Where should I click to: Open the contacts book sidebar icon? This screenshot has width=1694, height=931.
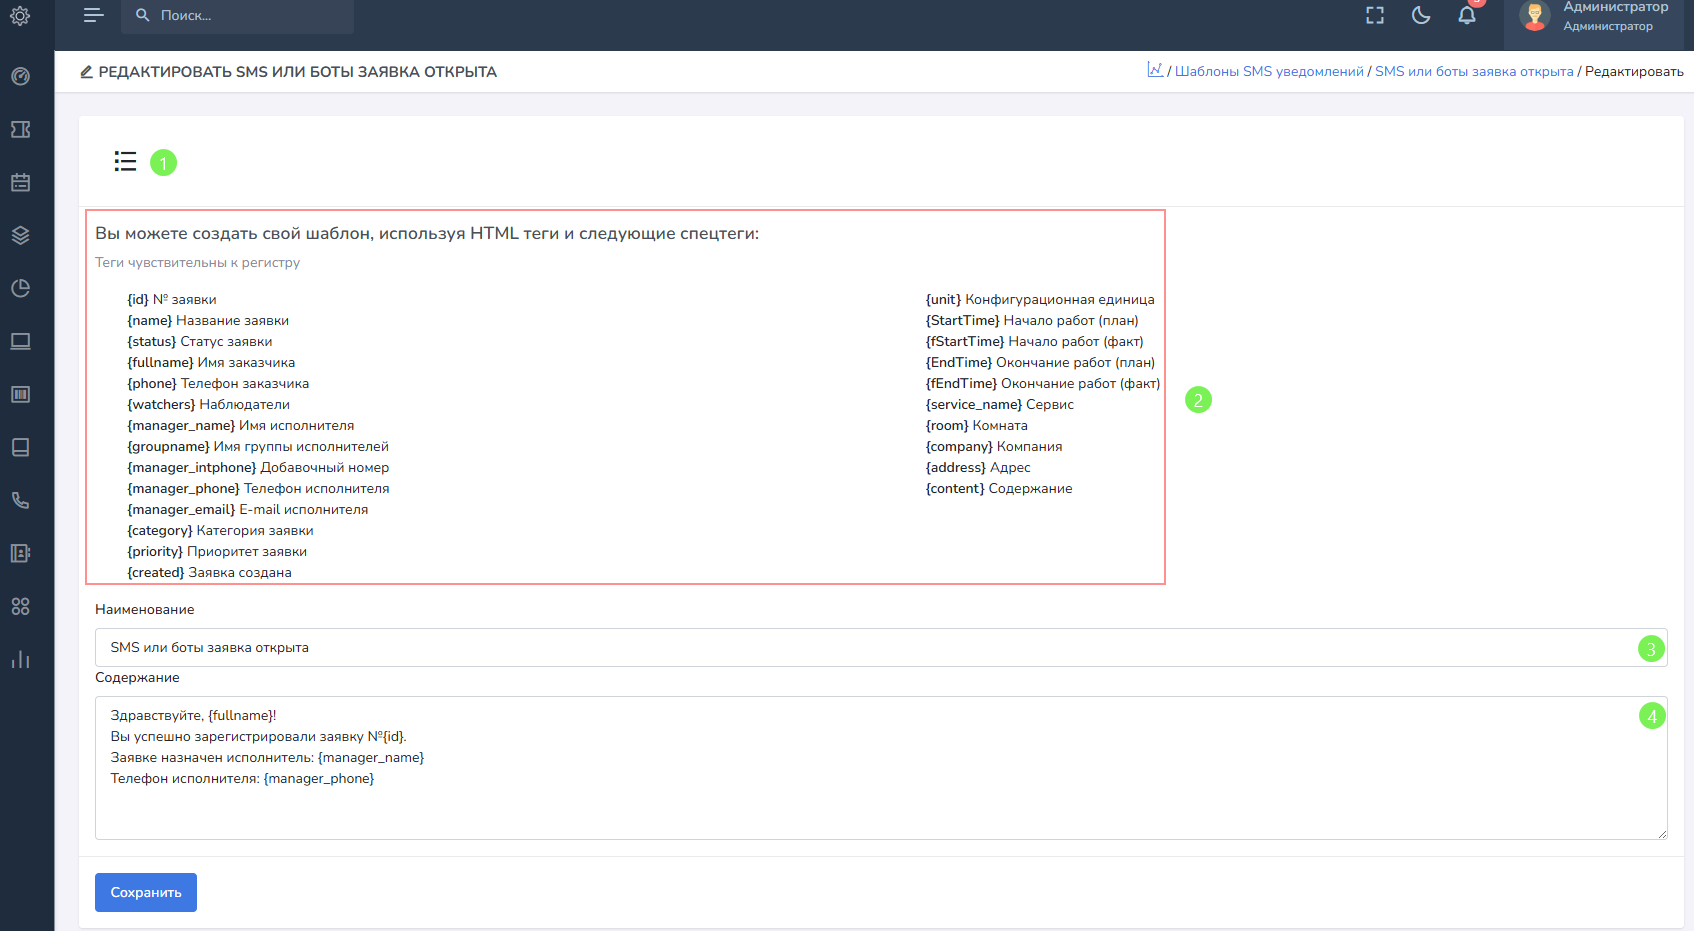[20, 554]
